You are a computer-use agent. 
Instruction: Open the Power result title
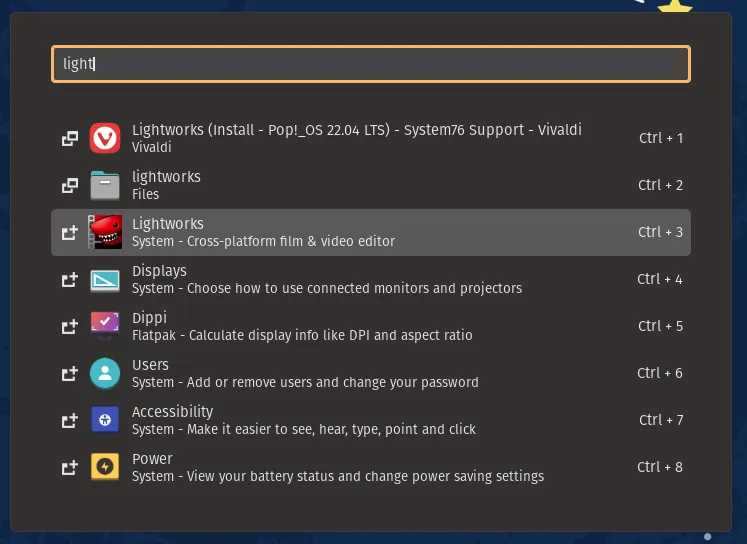click(x=152, y=459)
